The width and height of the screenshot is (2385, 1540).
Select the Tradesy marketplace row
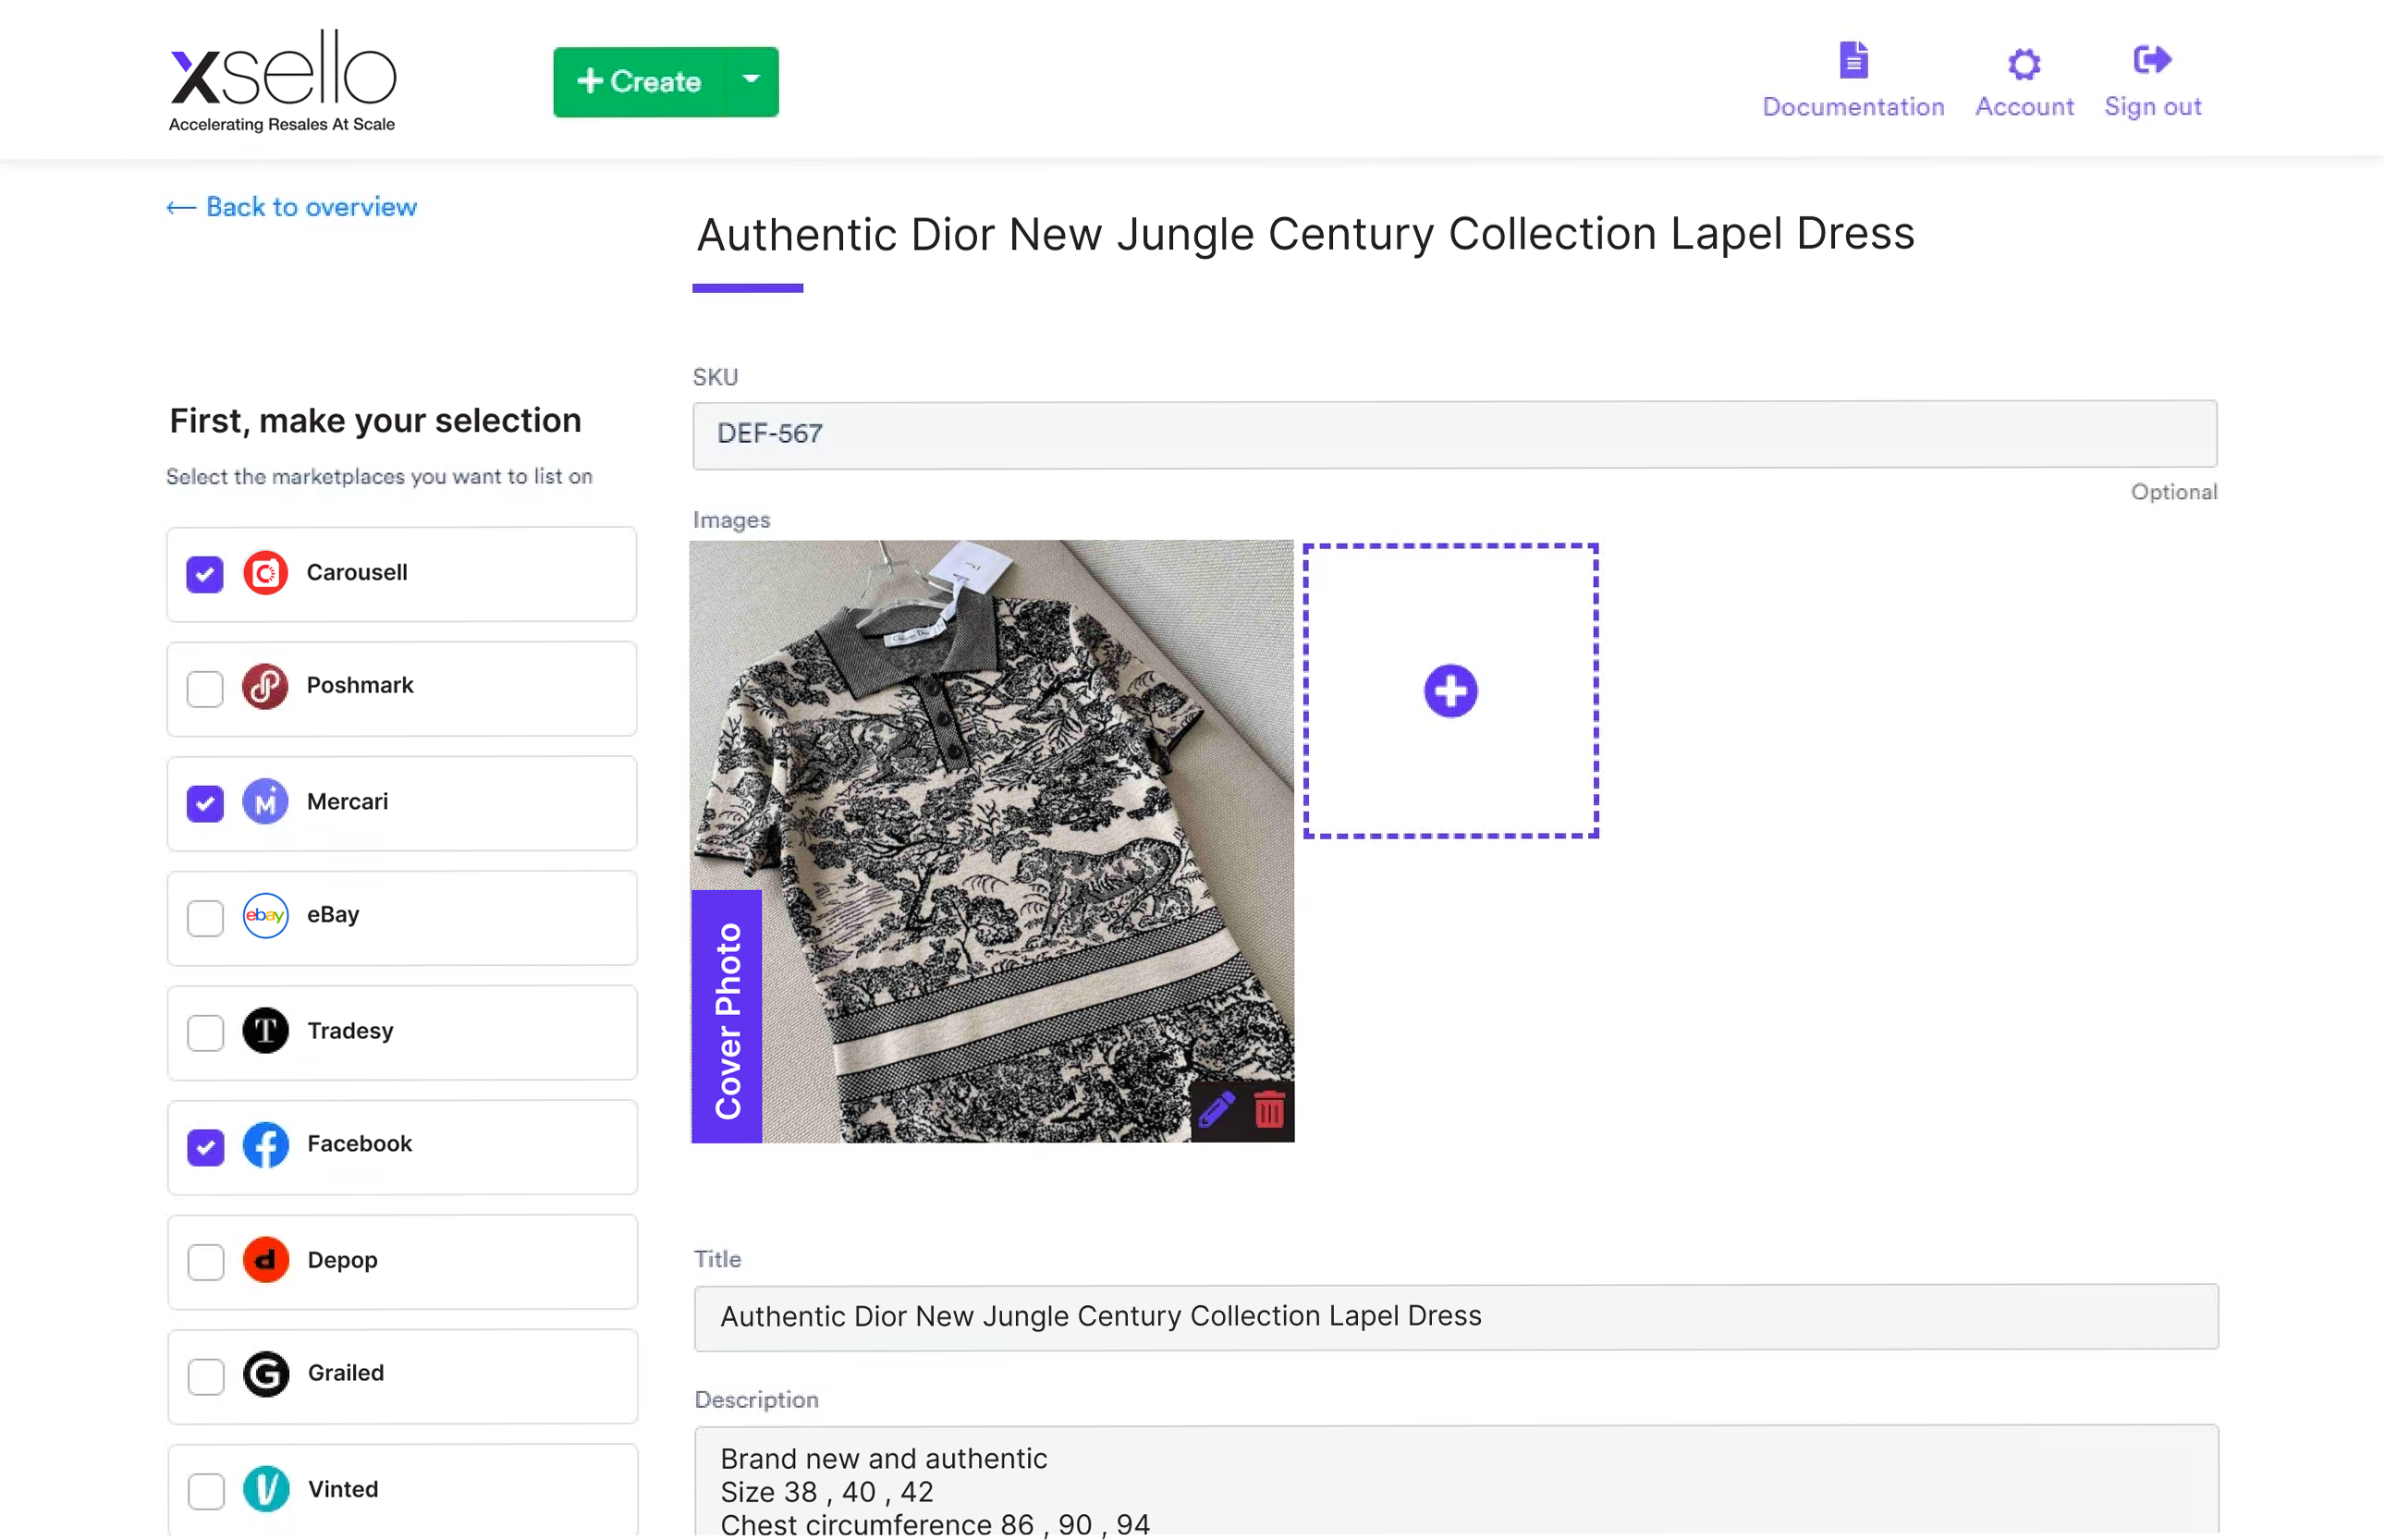400,1032
